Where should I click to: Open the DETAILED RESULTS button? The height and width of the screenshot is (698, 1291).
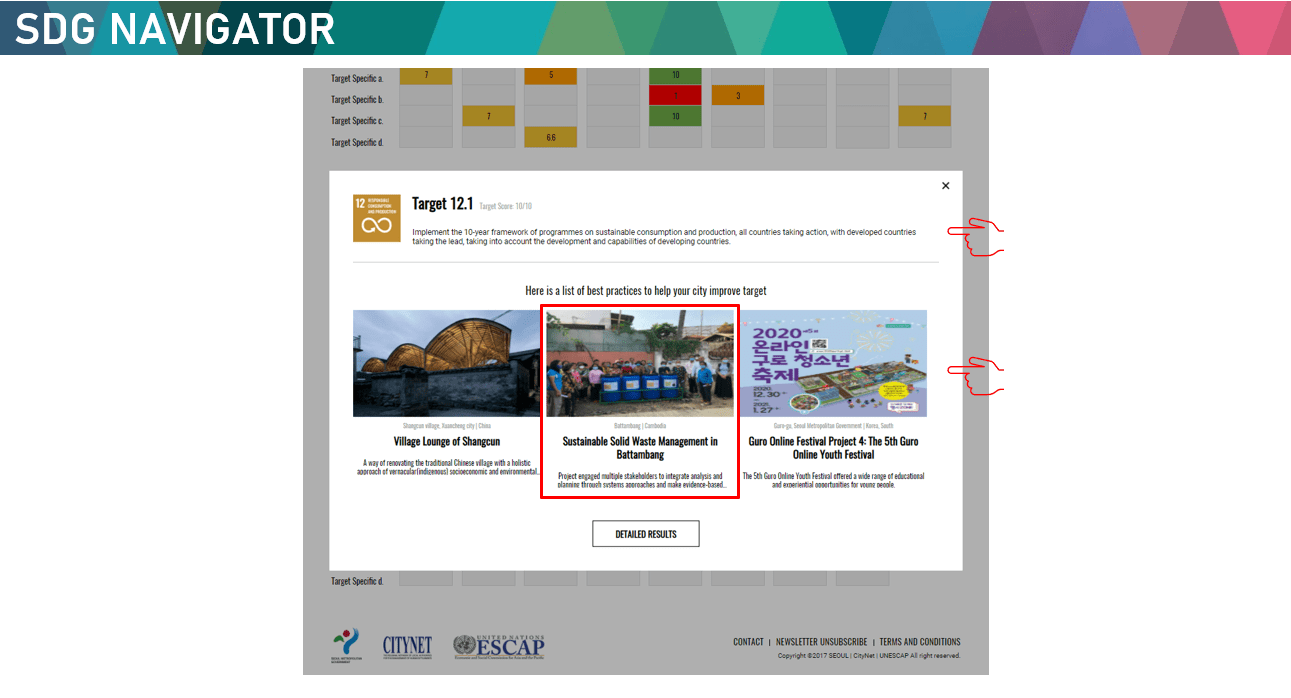tap(645, 534)
